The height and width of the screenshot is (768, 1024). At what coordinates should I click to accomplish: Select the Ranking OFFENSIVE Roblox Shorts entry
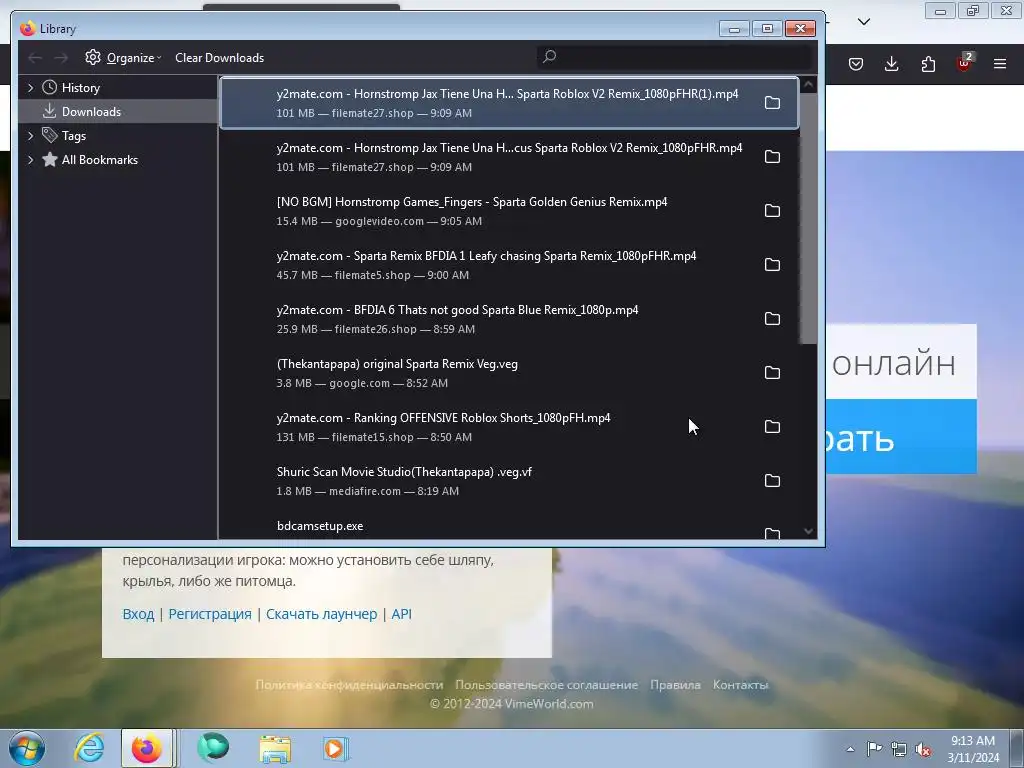(509, 427)
